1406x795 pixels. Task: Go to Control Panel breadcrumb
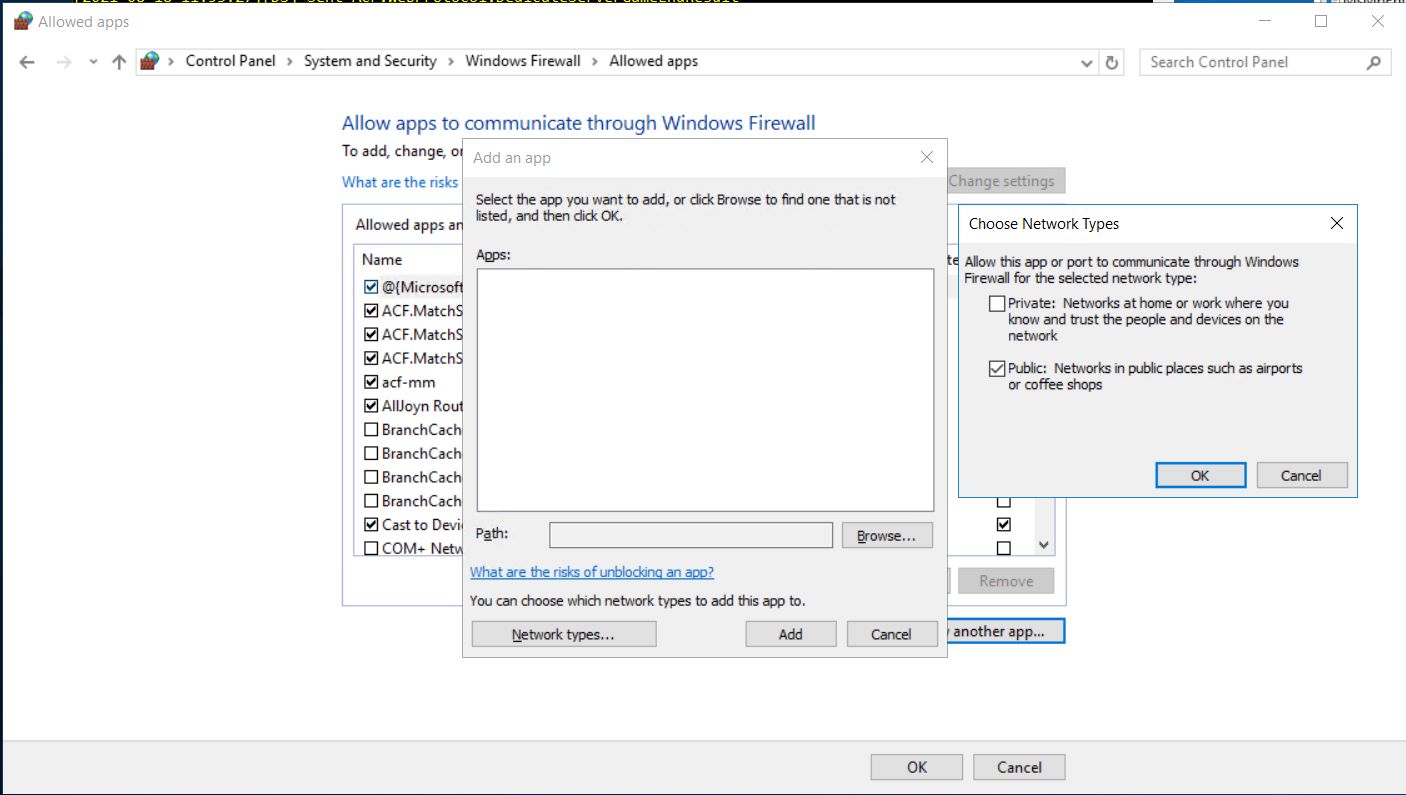[230, 61]
